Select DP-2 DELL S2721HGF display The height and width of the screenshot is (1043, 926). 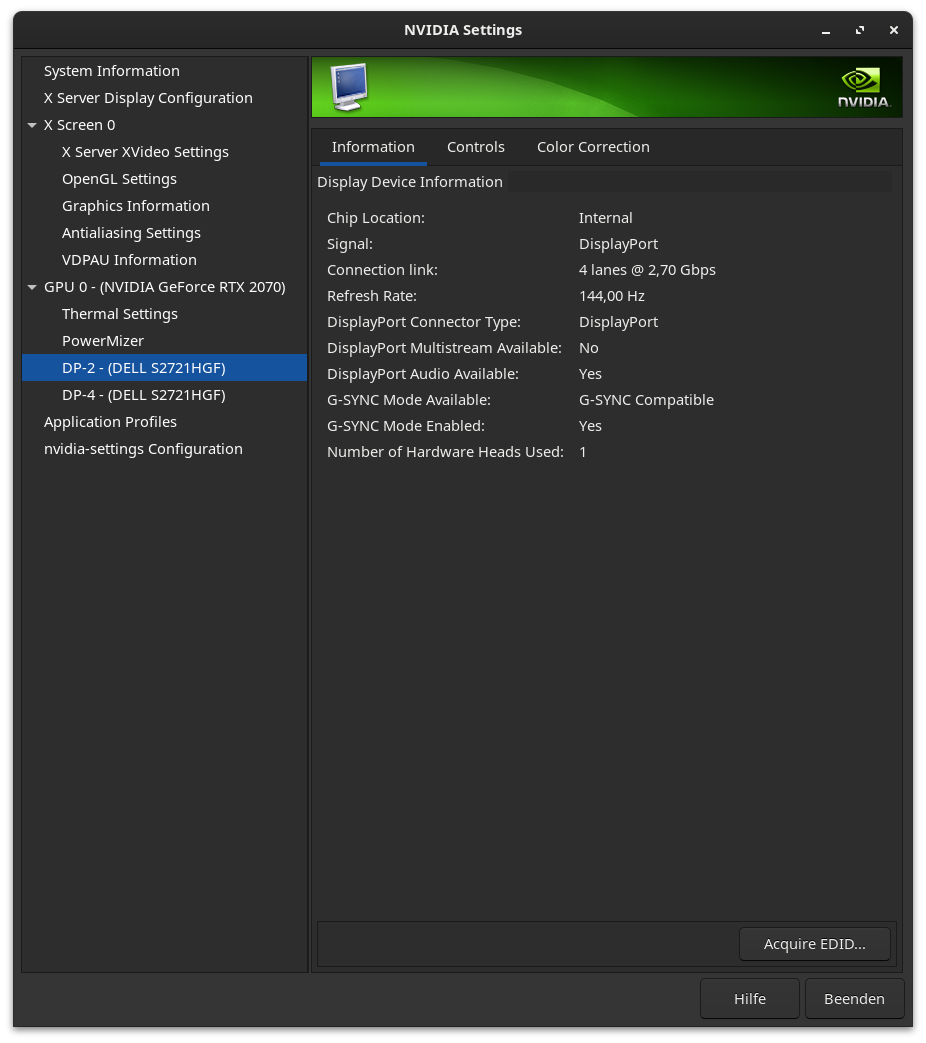[x=164, y=368]
